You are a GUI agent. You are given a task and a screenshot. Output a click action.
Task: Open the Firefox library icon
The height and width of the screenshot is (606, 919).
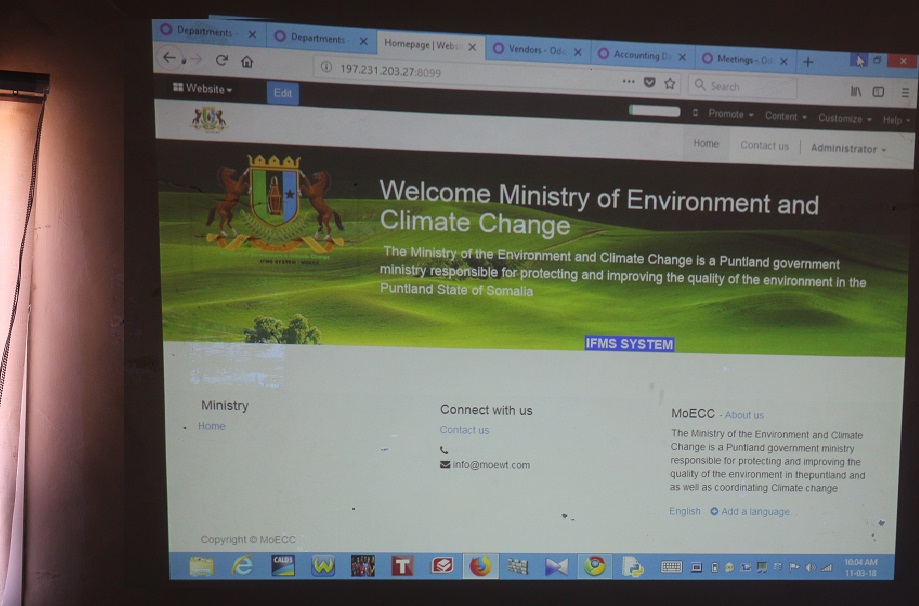pyautogui.click(x=856, y=91)
